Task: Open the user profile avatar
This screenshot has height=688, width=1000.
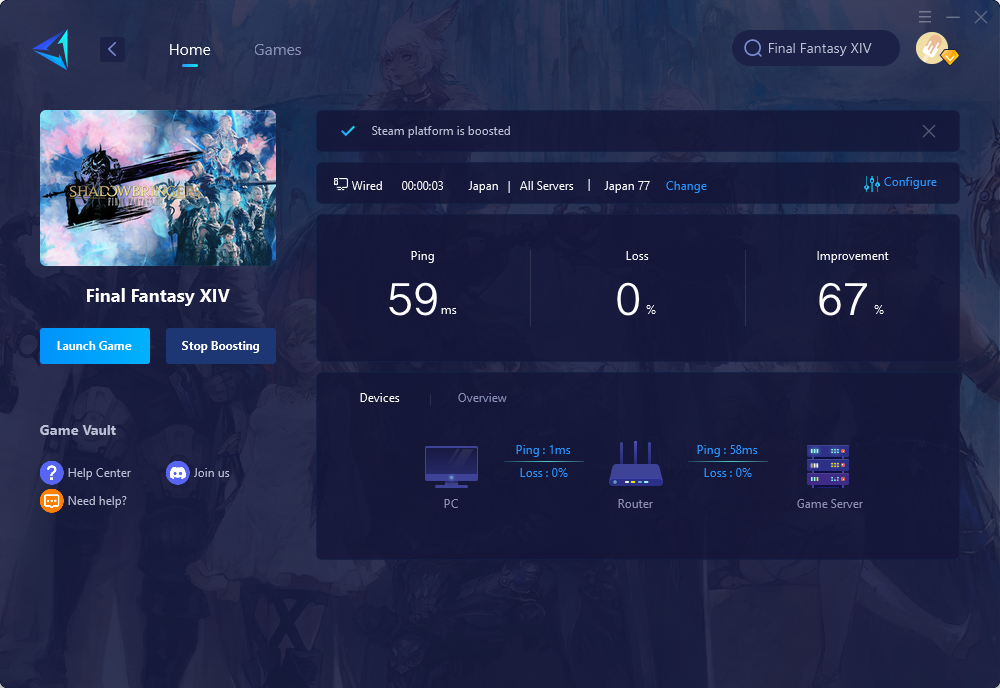Action: click(x=933, y=48)
